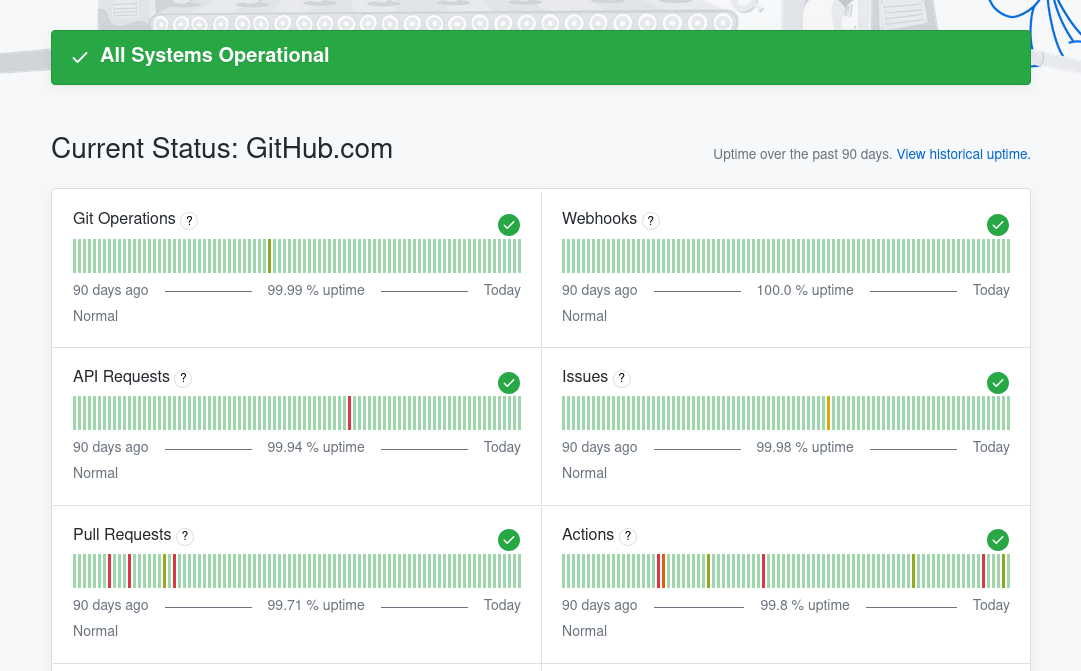
Task: Click the Issues component title
Action: pos(585,377)
